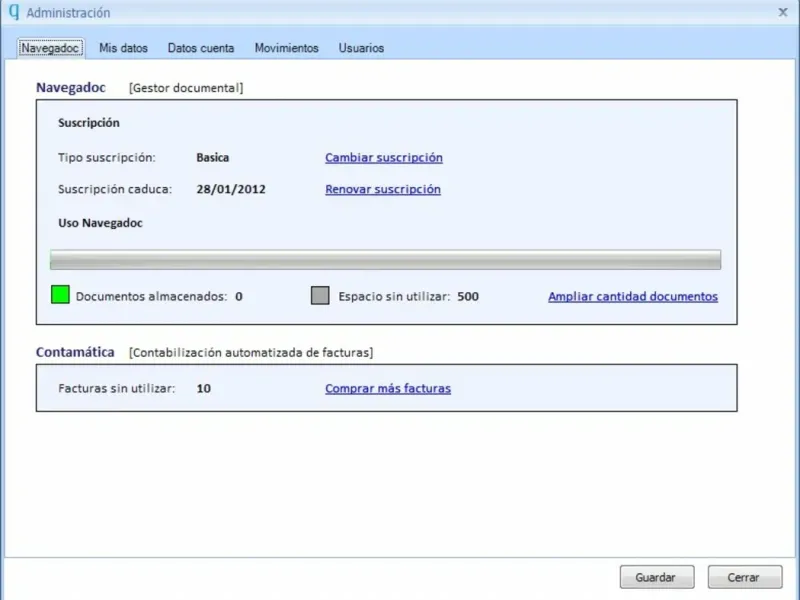Click the Uso Navegadoc heading
This screenshot has height=600, width=800.
100,223
